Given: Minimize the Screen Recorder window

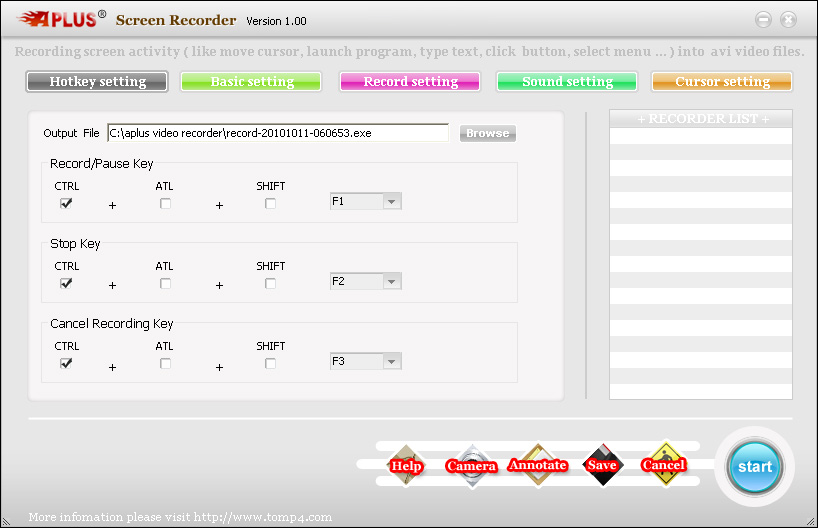Looking at the screenshot, I should point(763,20).
